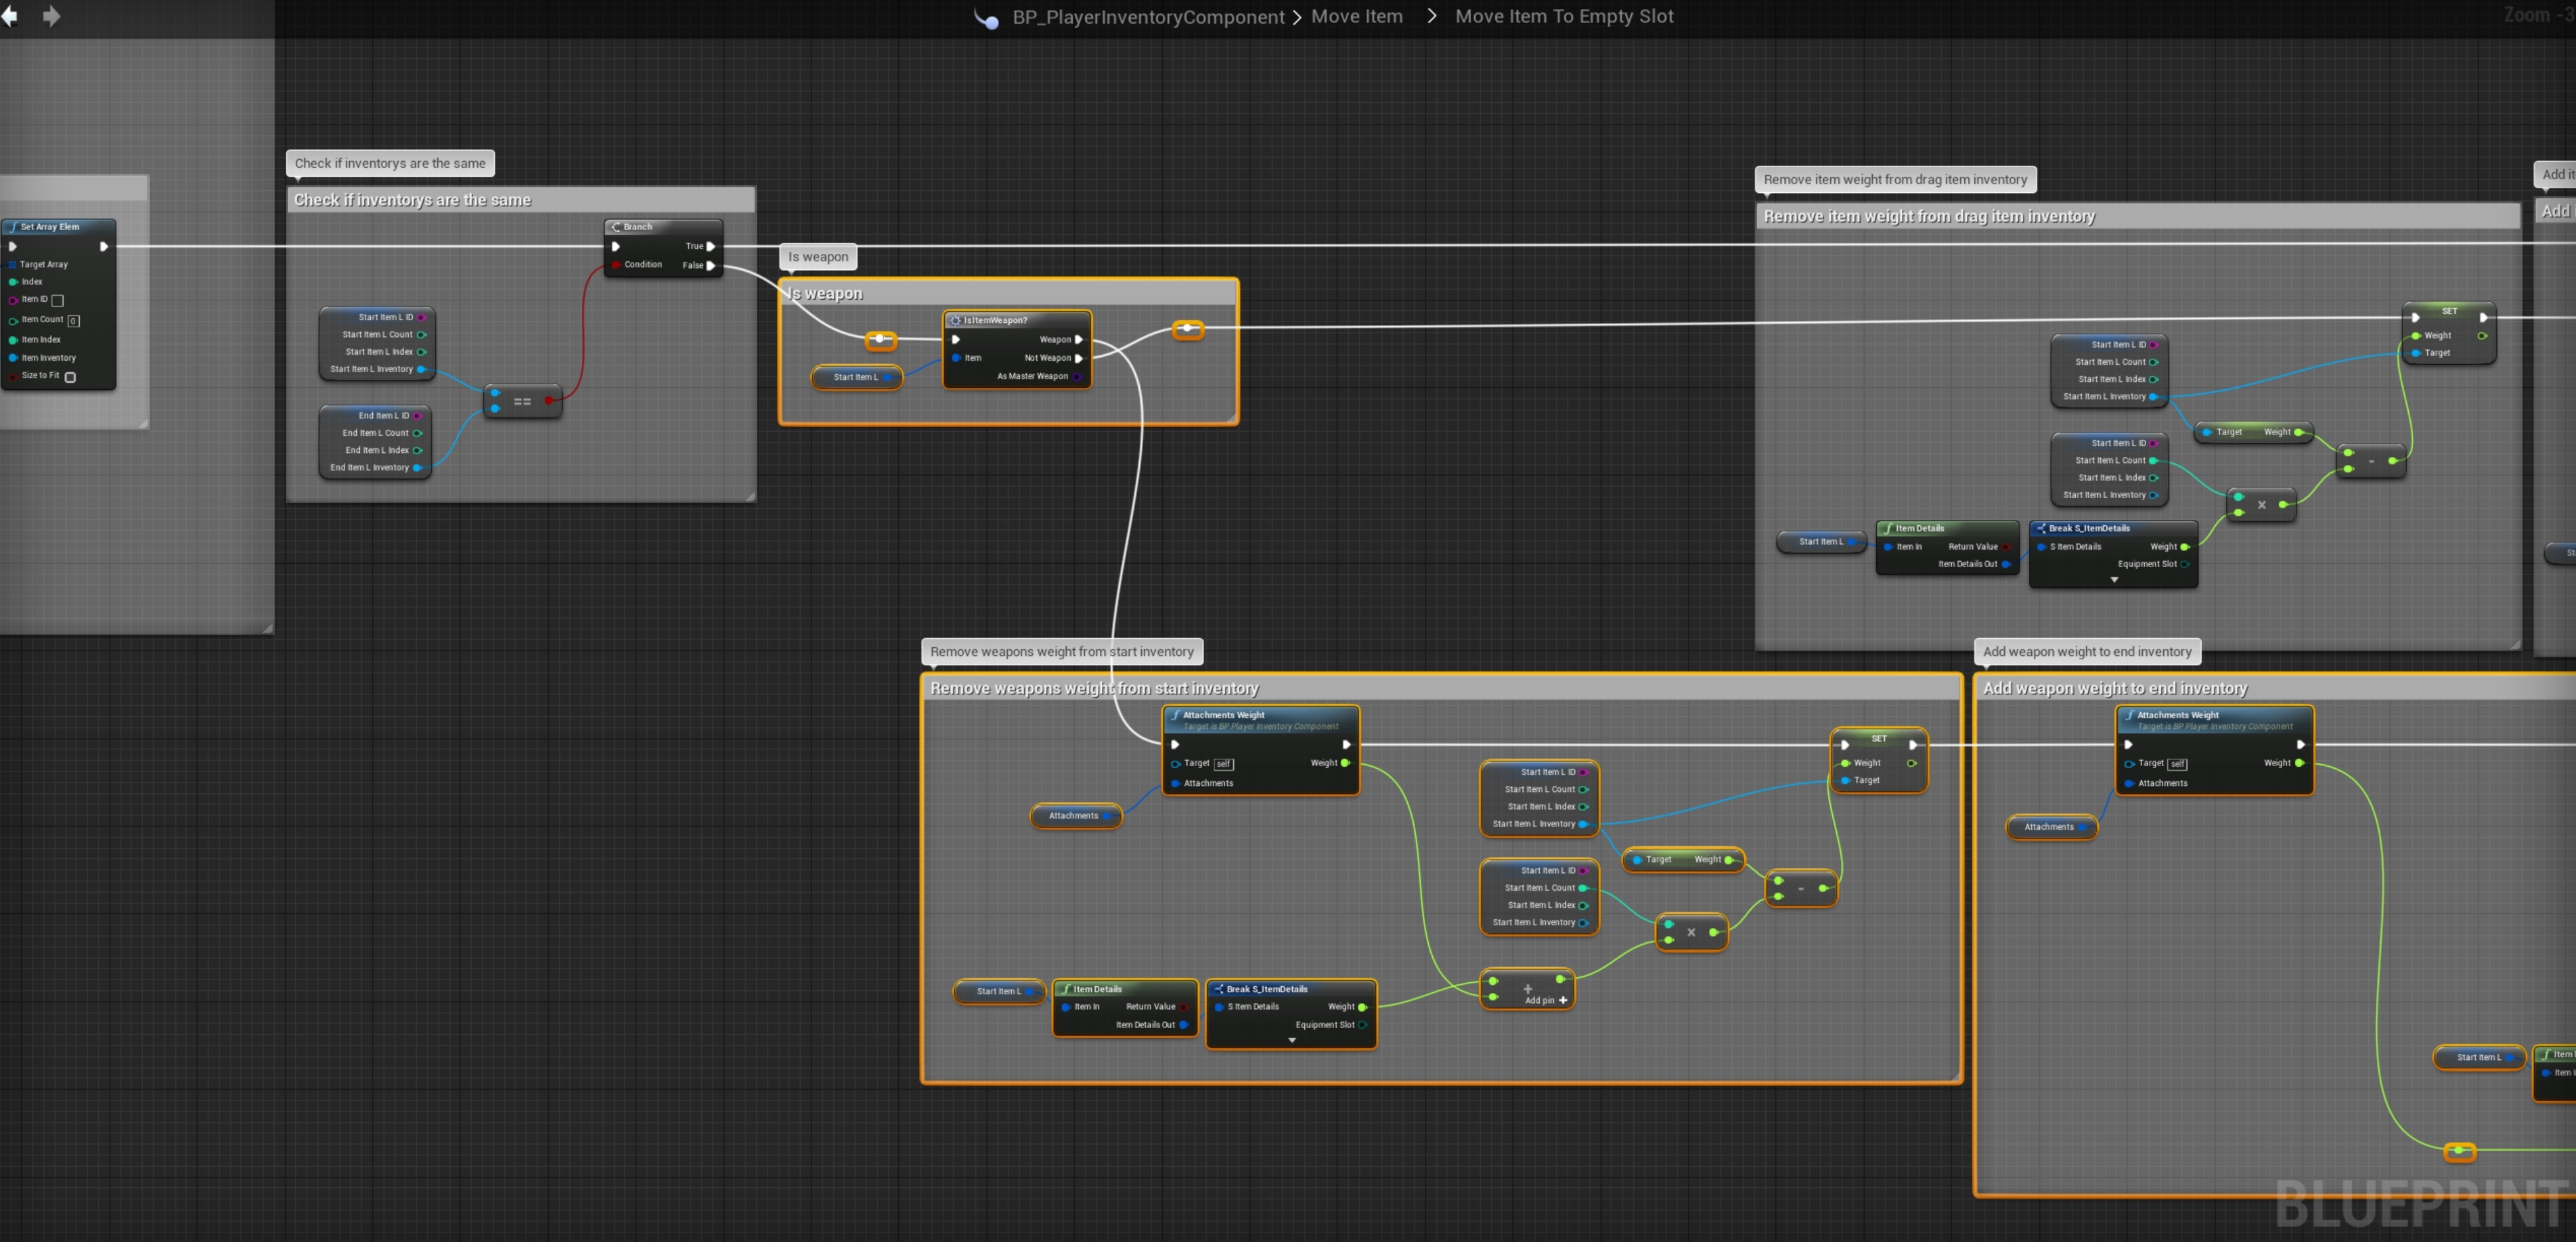
Task: Click the forward navigation arrow
Action: (52, 16)
